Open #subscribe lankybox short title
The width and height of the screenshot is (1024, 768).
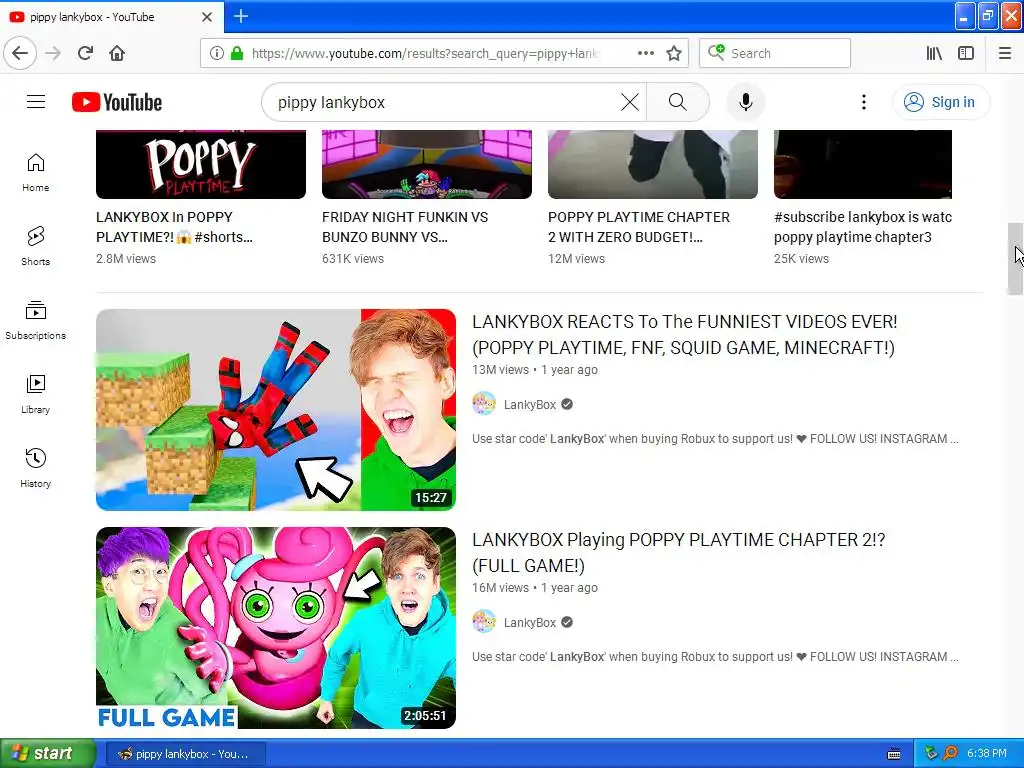point(863,227)
